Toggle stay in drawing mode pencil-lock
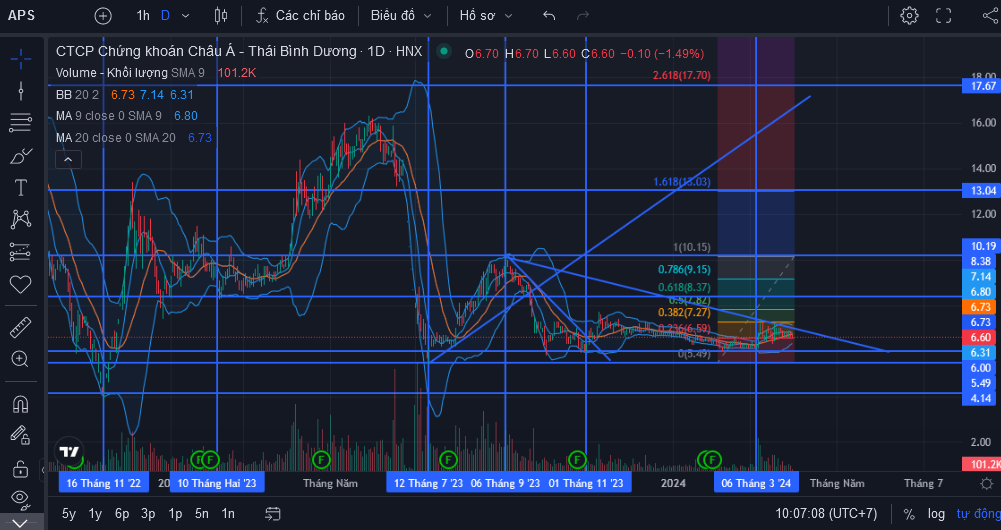The height and width of the screenshot is (530, 1001). 20,435
